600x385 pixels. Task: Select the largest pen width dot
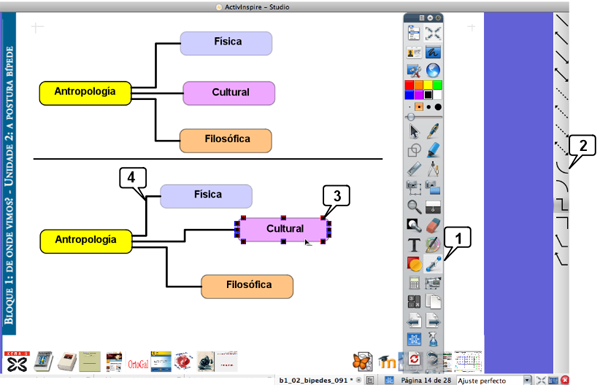[438, 107]
